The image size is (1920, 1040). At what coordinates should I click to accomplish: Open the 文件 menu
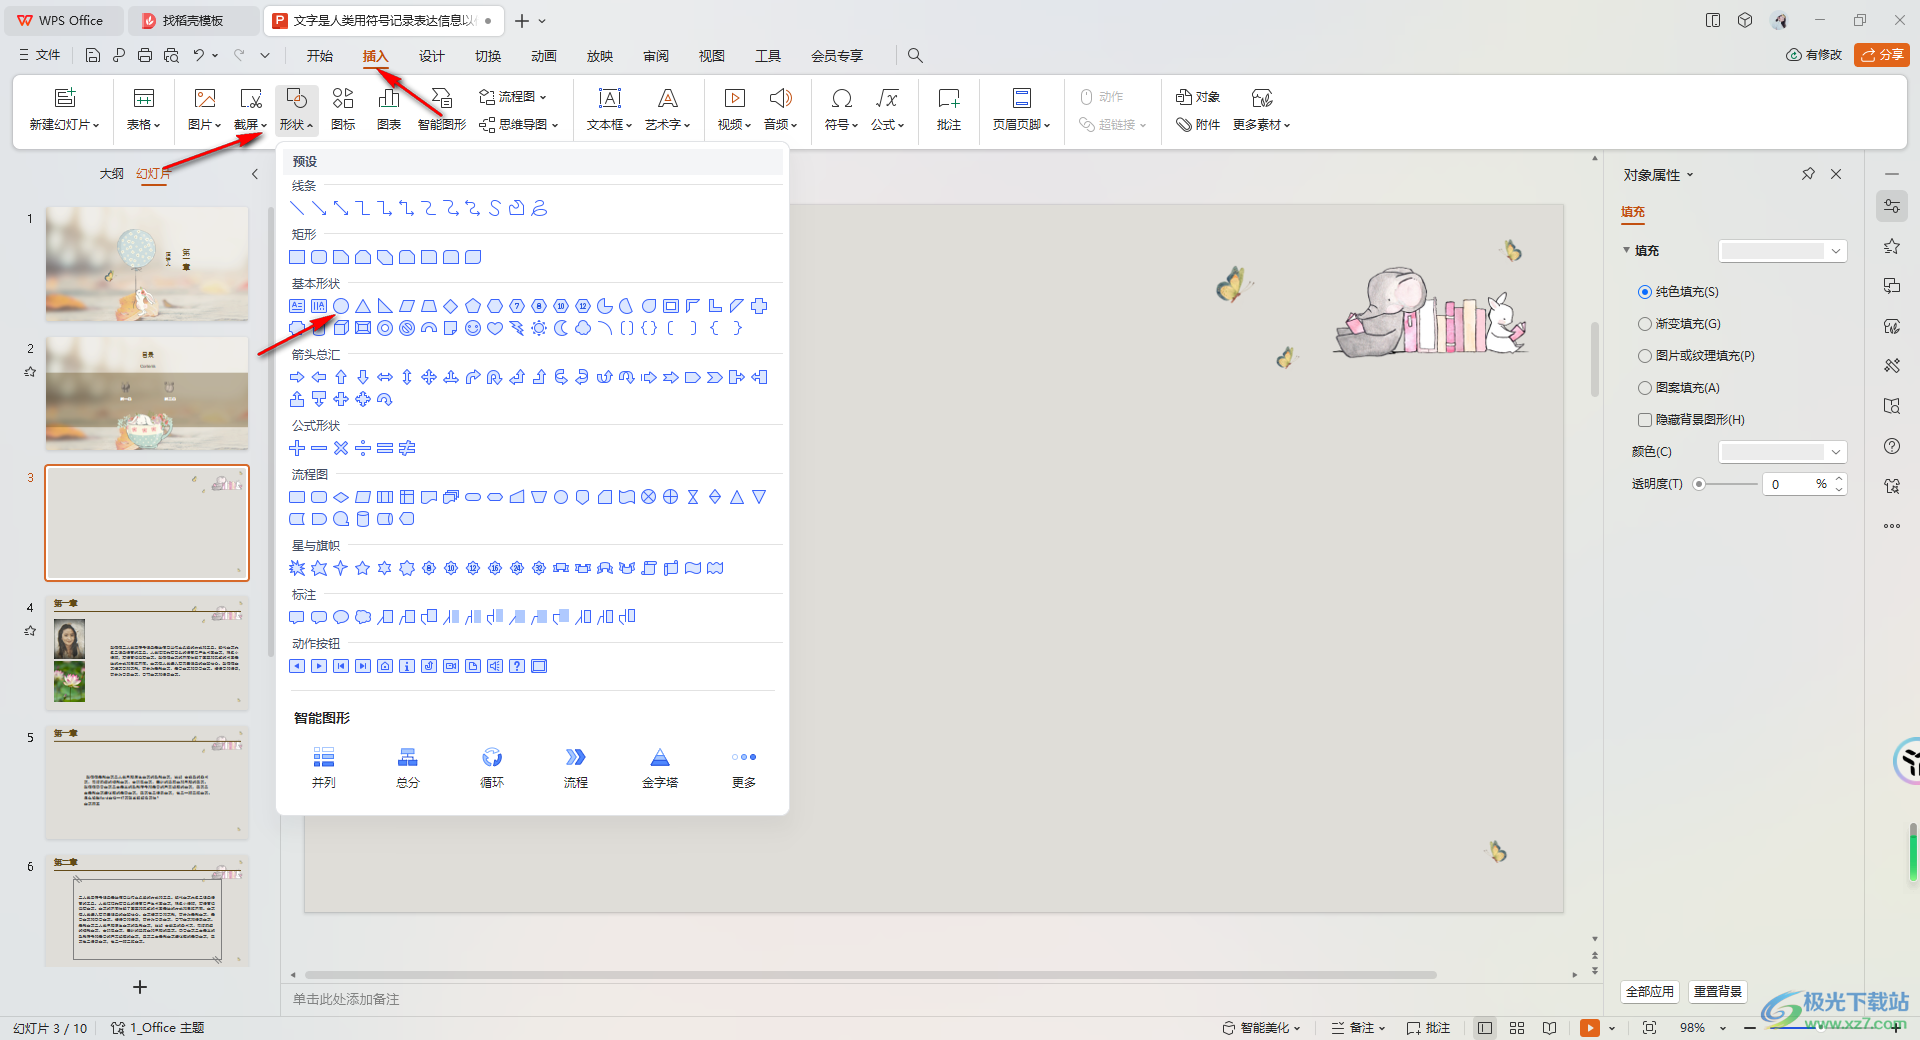pos(40,55)
